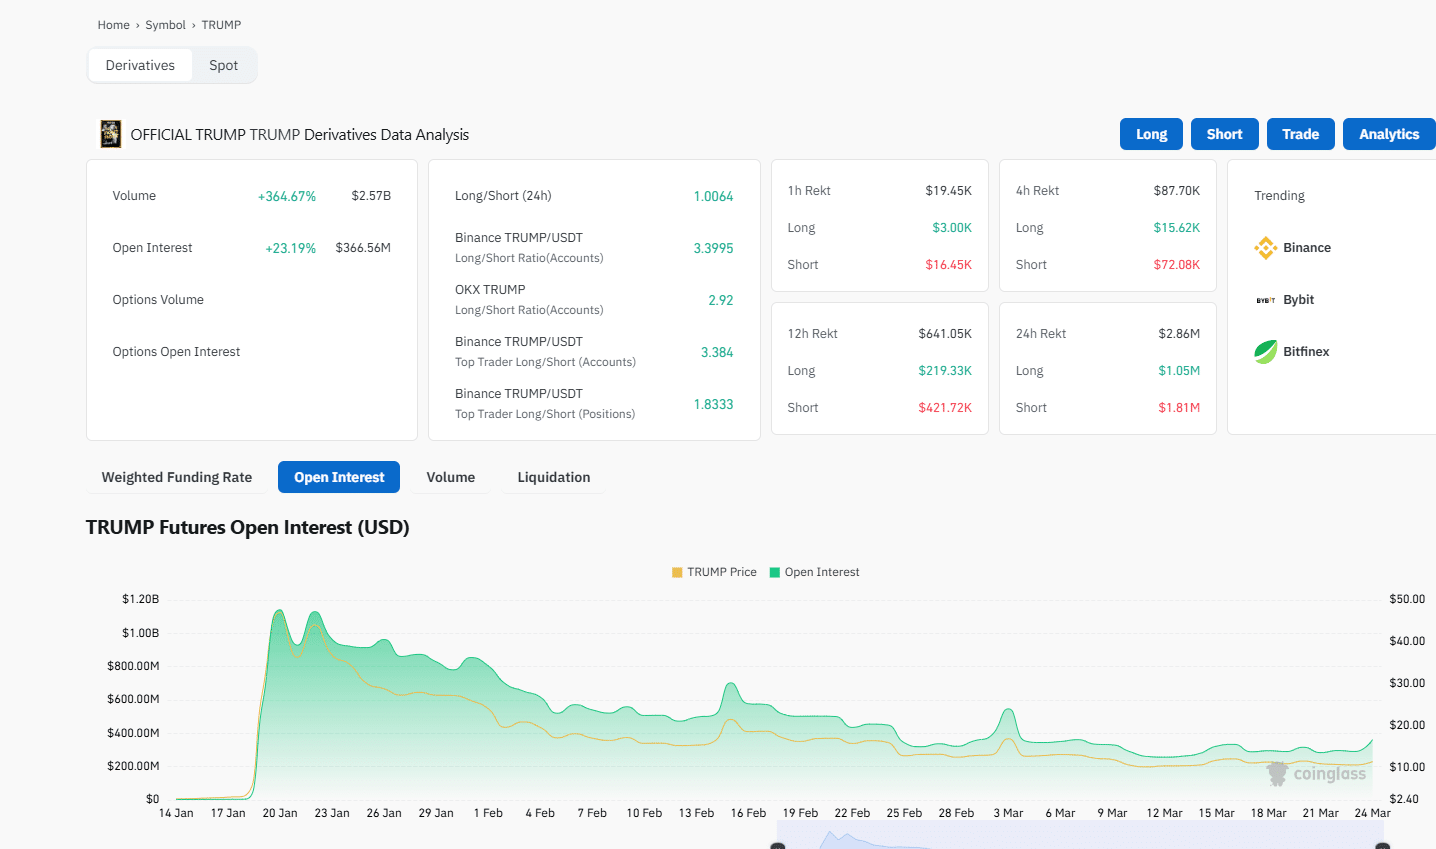The image size is (1436, 849).
Task: Switch to the Spot tab
Action: pos(224,65)
